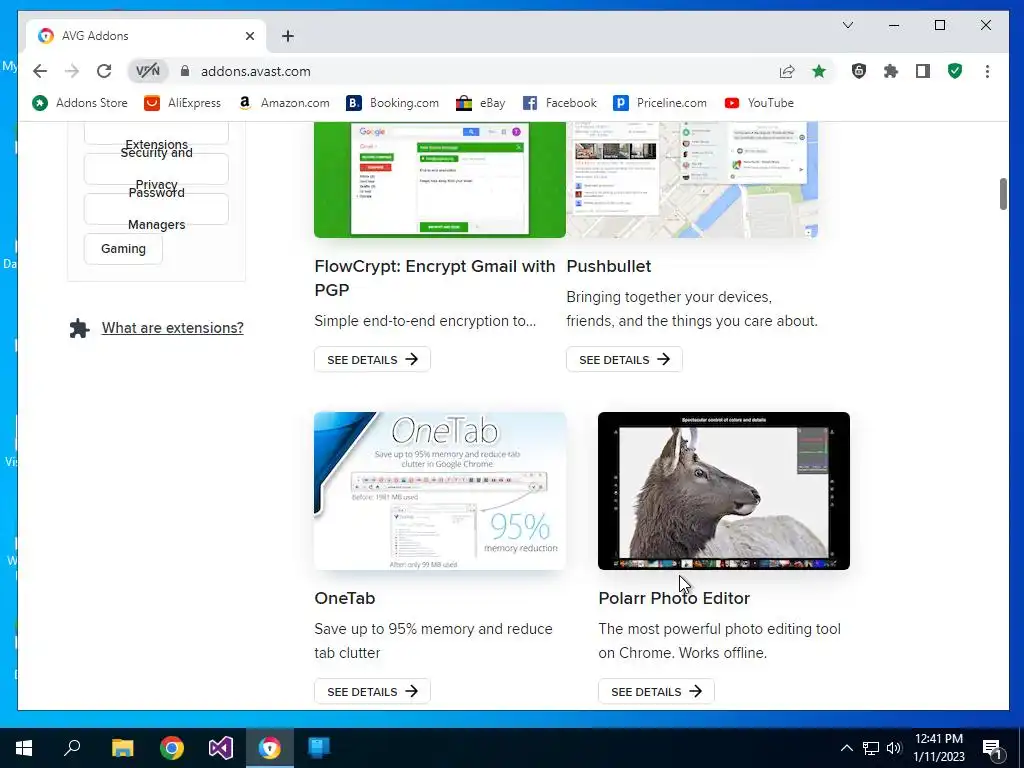Click the page vertical scrollbar thumb

[1003, 194]
